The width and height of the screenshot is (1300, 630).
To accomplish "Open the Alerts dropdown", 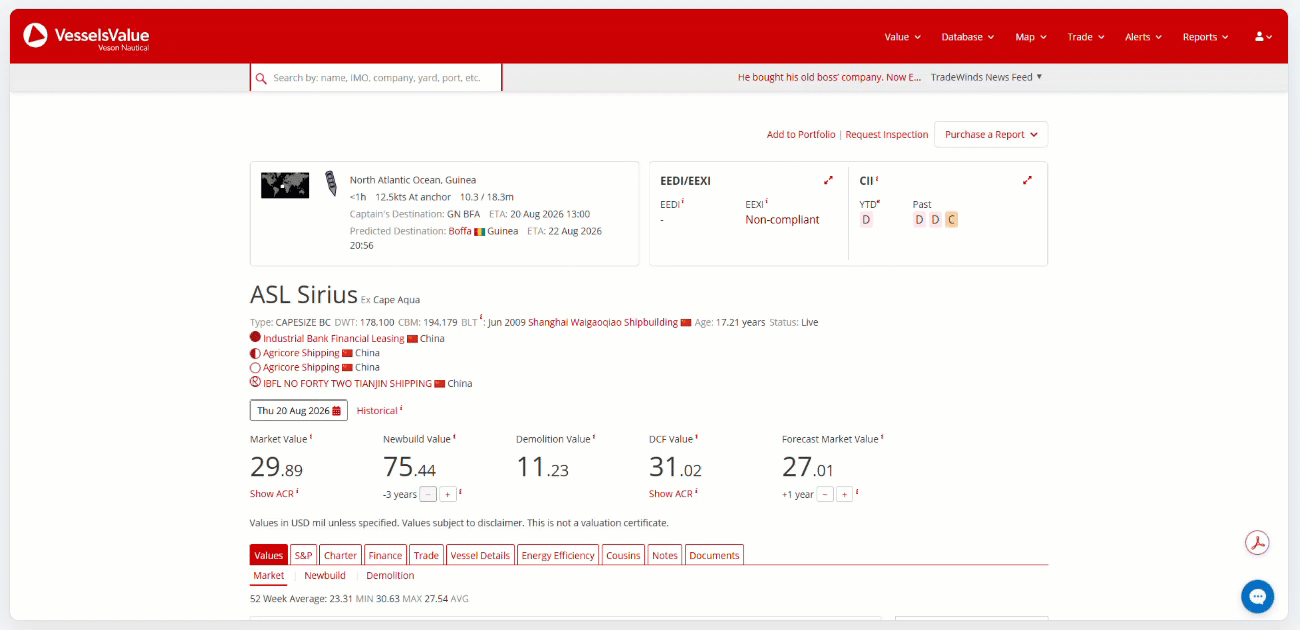I will coord(1144,37).
